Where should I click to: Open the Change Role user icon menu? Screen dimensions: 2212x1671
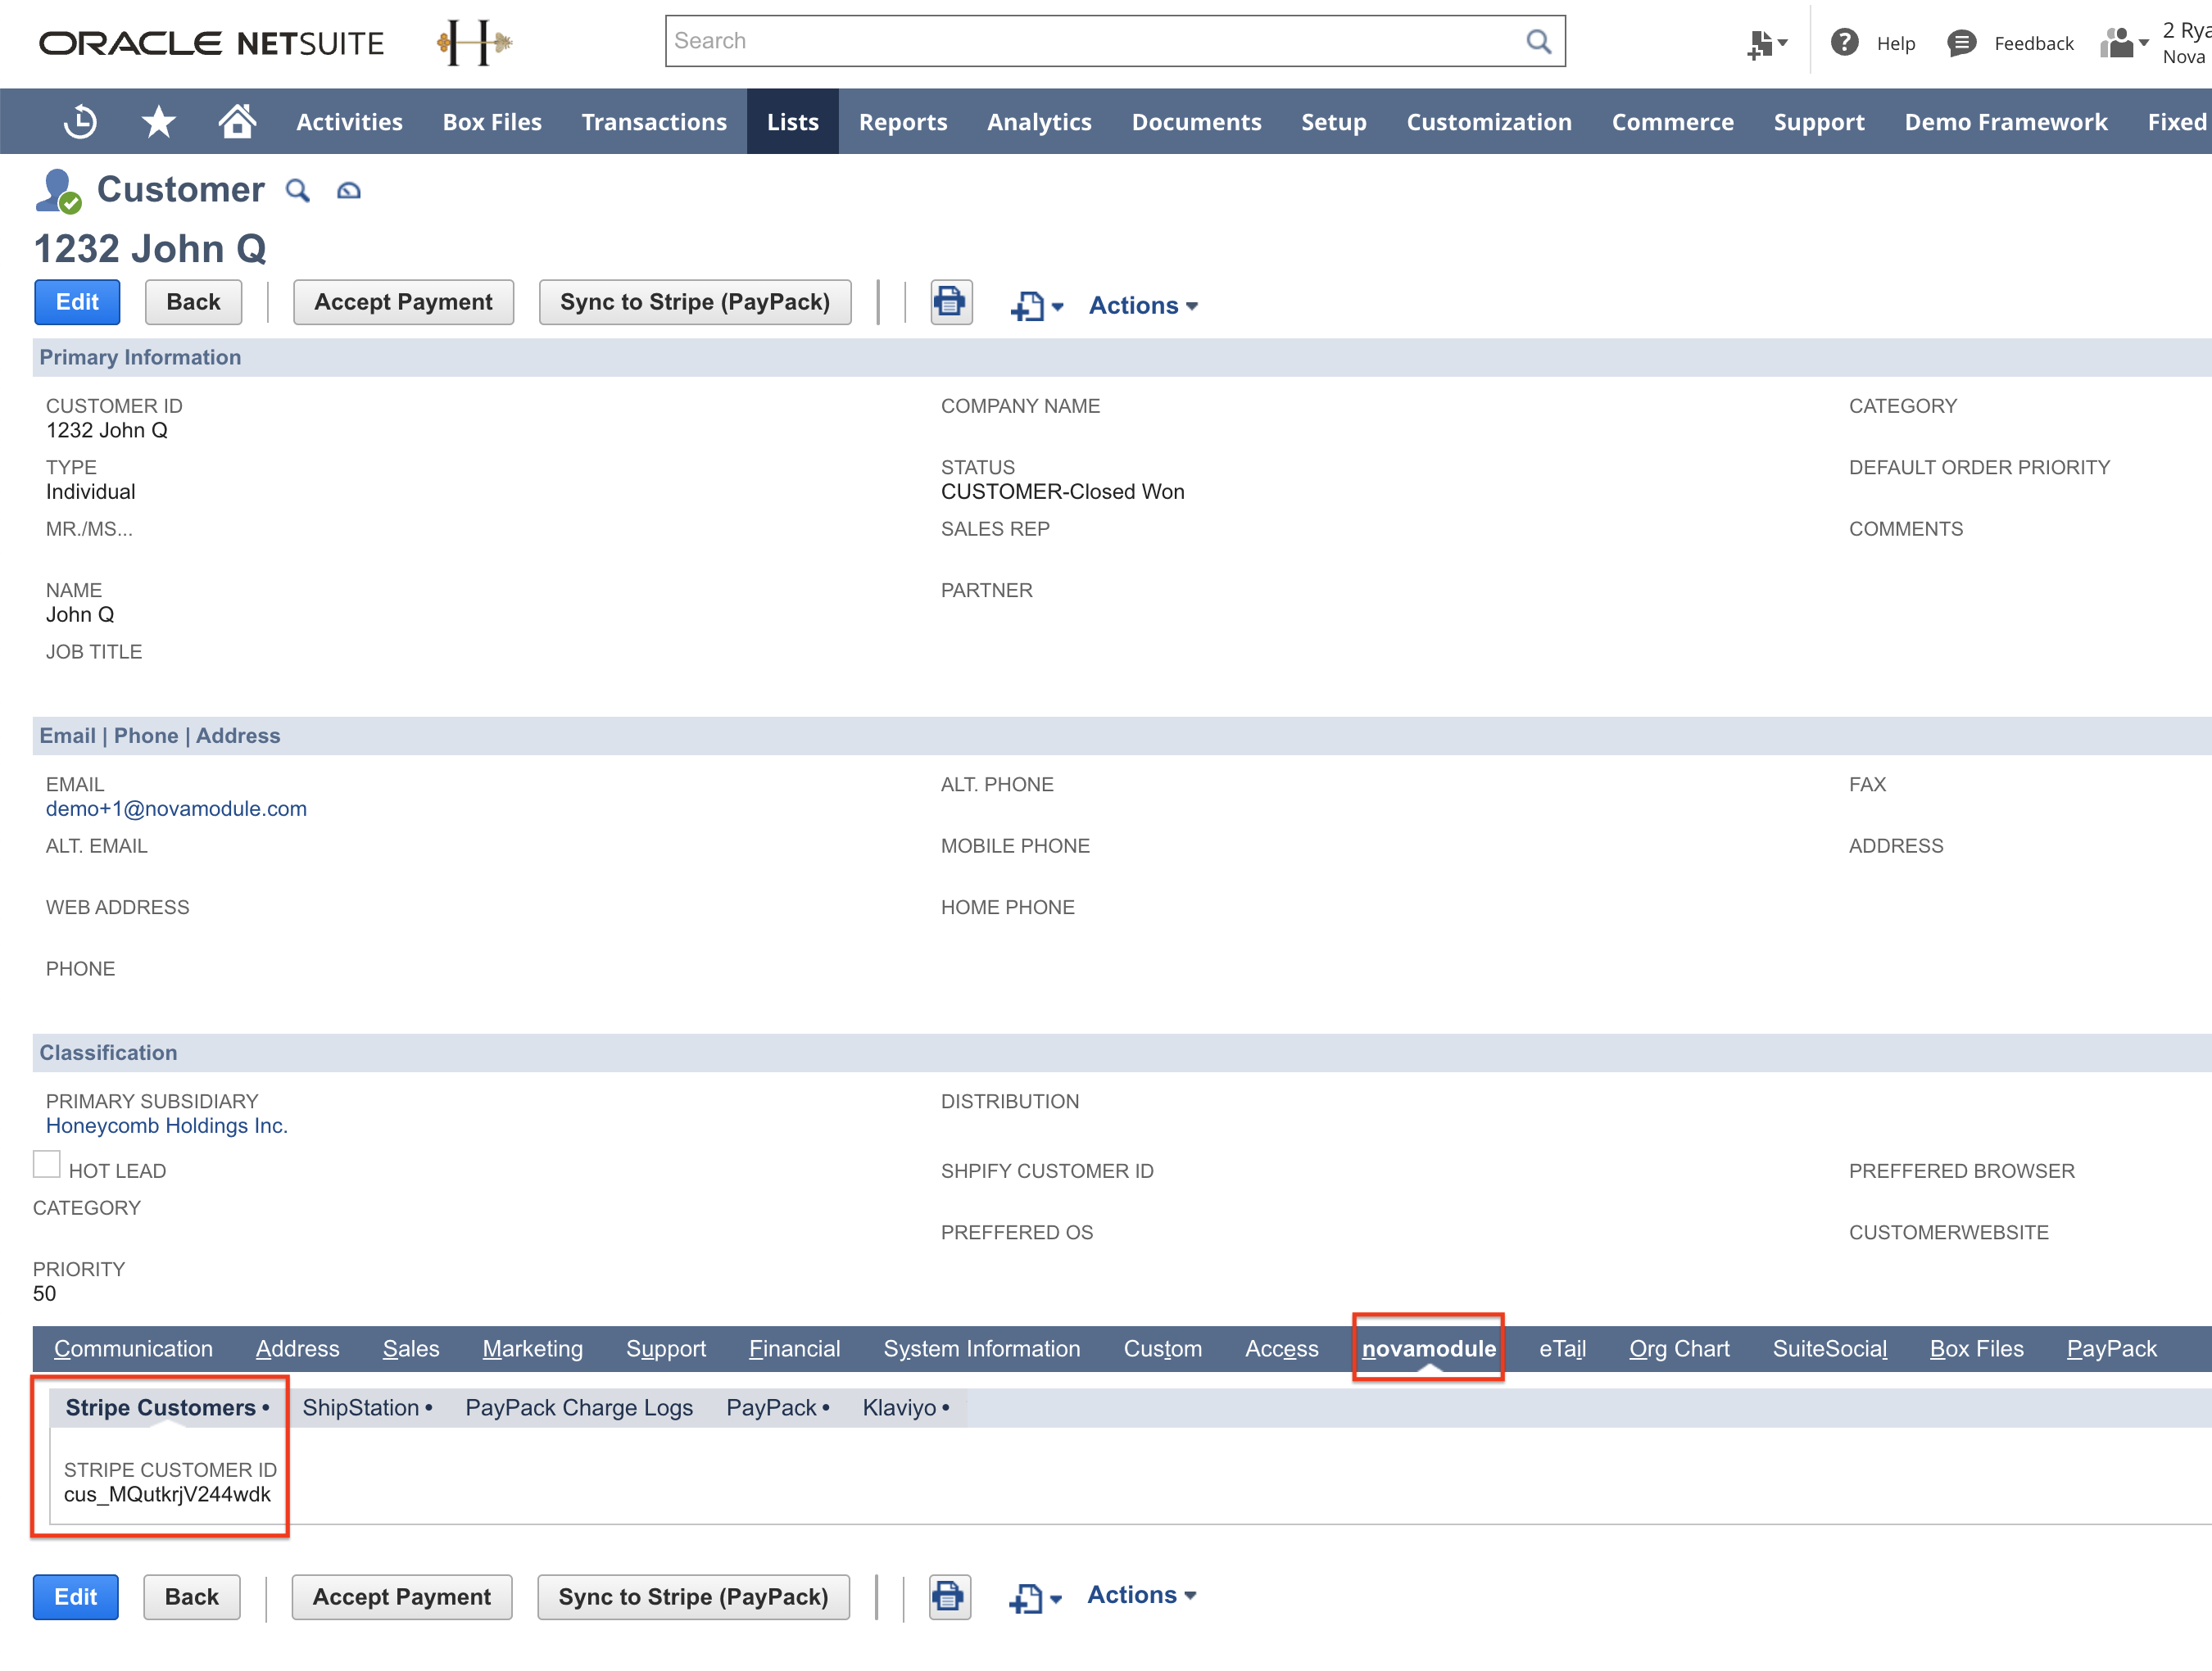[x=2123, y=43]
